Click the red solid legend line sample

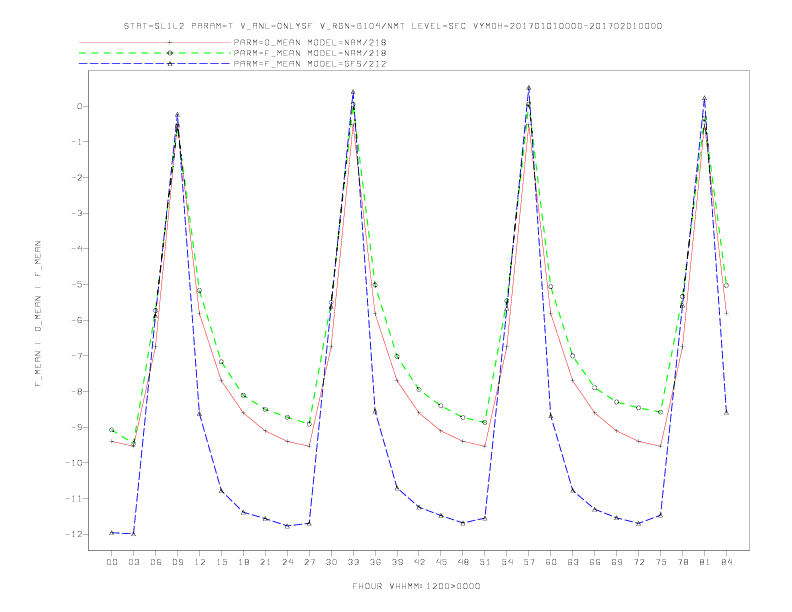click(155, 42)
